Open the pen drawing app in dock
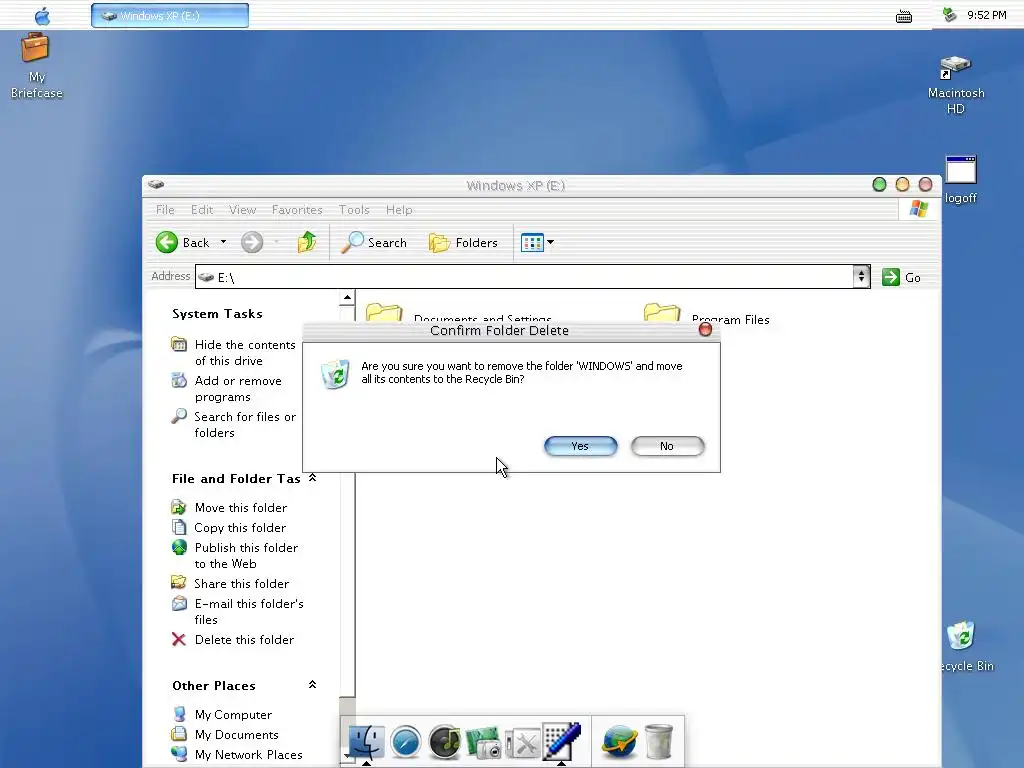This screenshot has height=768, width=1024. (562, 741)
